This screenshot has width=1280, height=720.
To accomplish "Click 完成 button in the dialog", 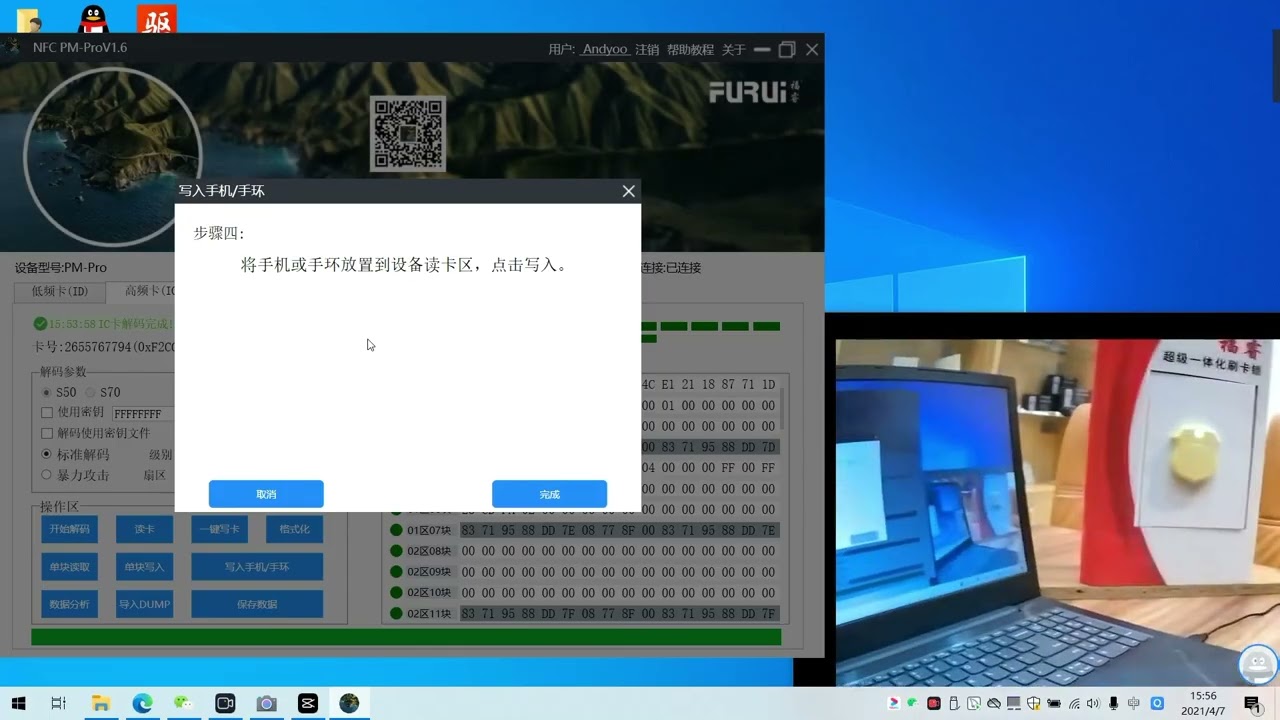I will pos(549,494).
